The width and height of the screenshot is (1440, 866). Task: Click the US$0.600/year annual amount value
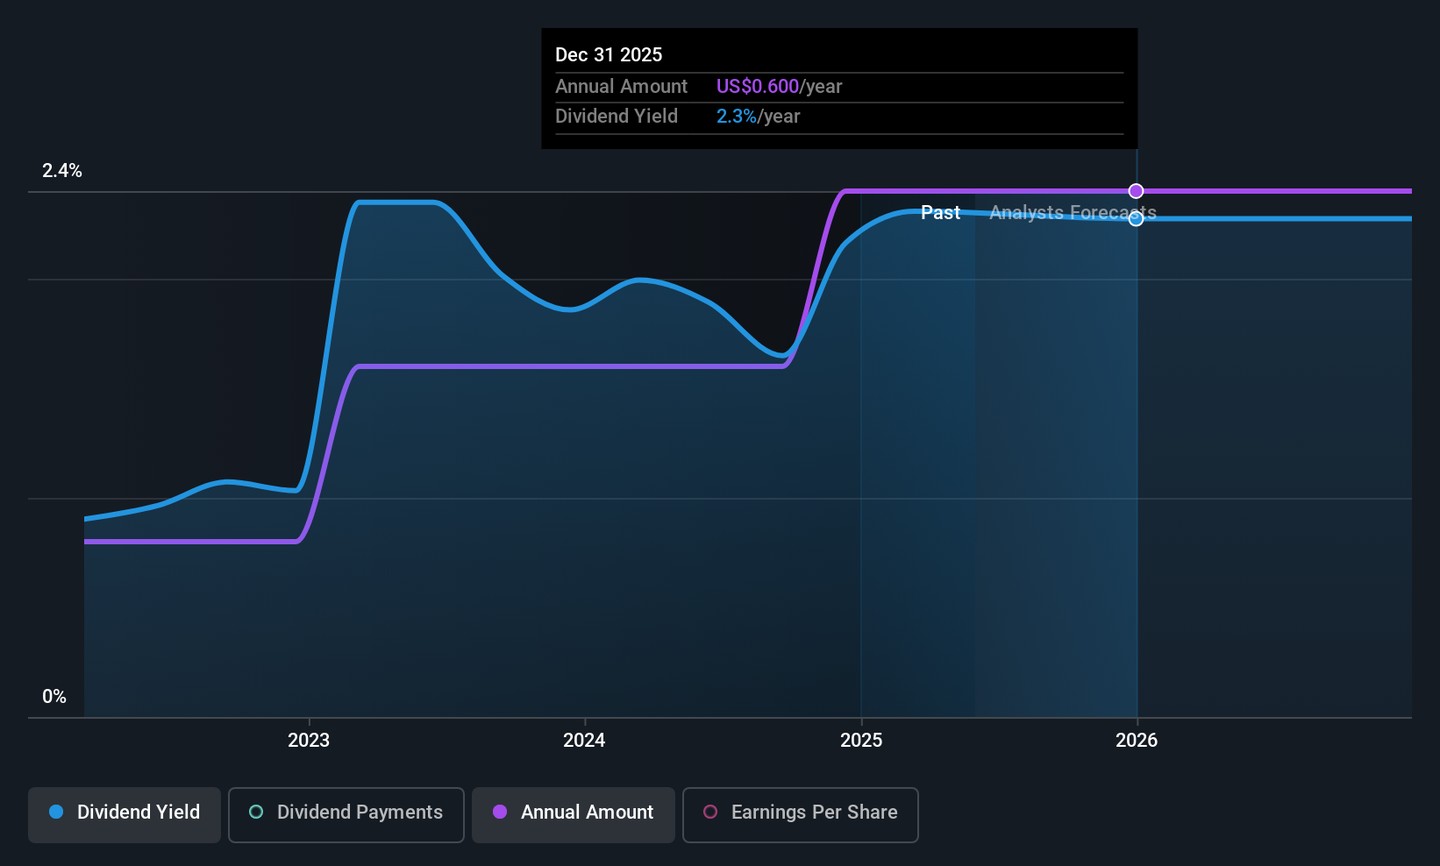pos(779,87)
